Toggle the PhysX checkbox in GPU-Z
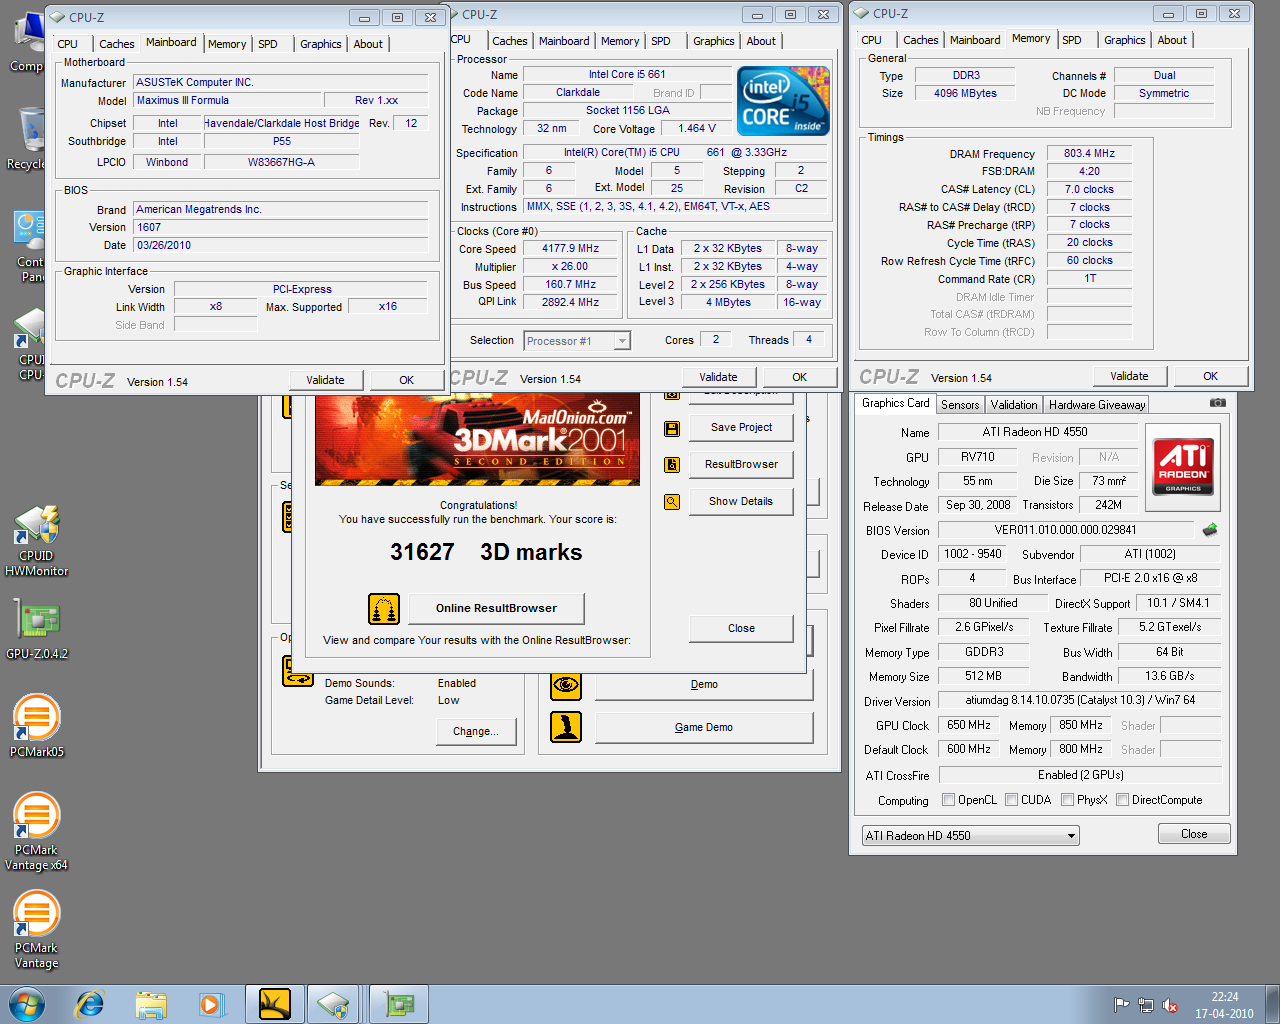 click(1068, 800)
